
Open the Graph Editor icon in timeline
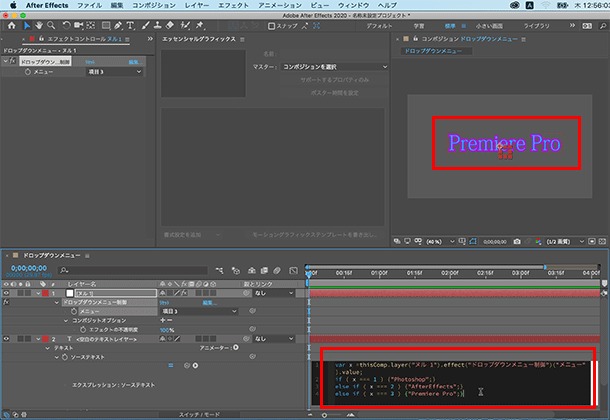point(293,270)
